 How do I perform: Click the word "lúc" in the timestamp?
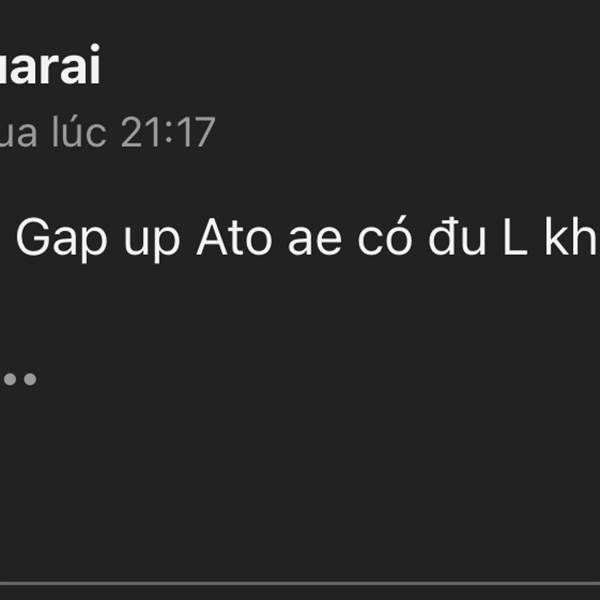(x=79, y=132)
